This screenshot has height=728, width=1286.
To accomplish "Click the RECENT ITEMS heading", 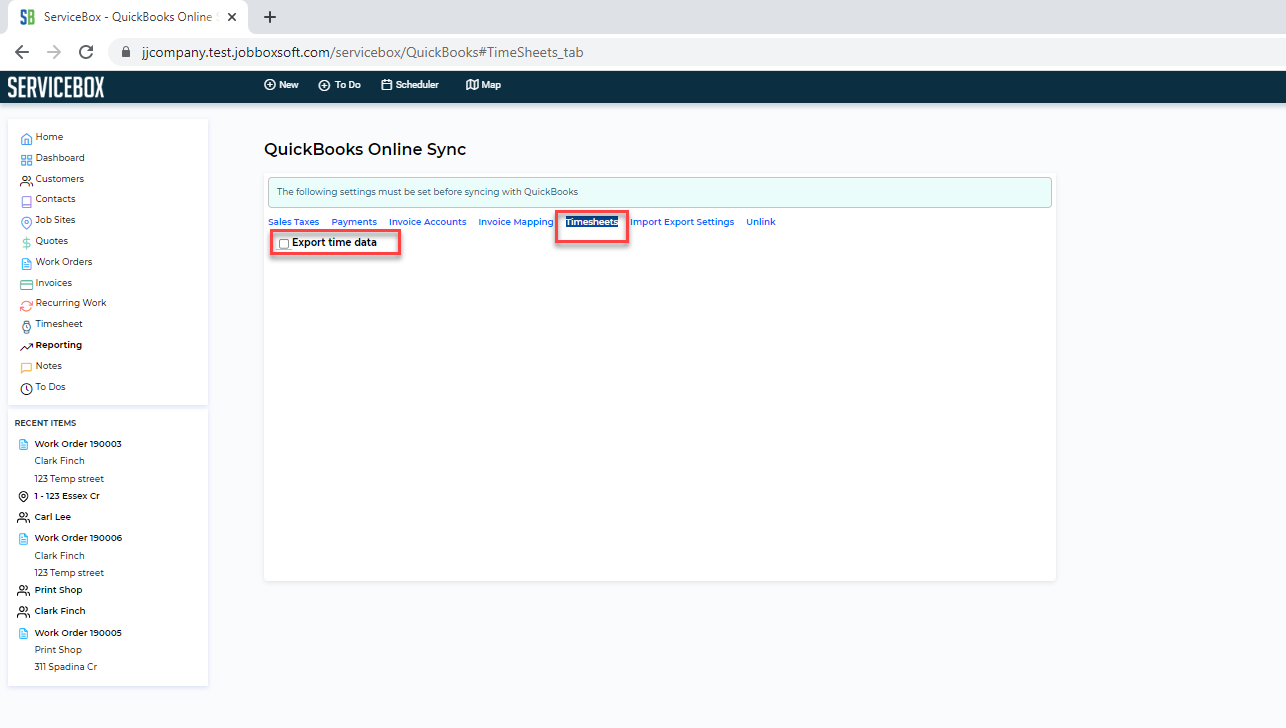I will [x=45, y=423].
